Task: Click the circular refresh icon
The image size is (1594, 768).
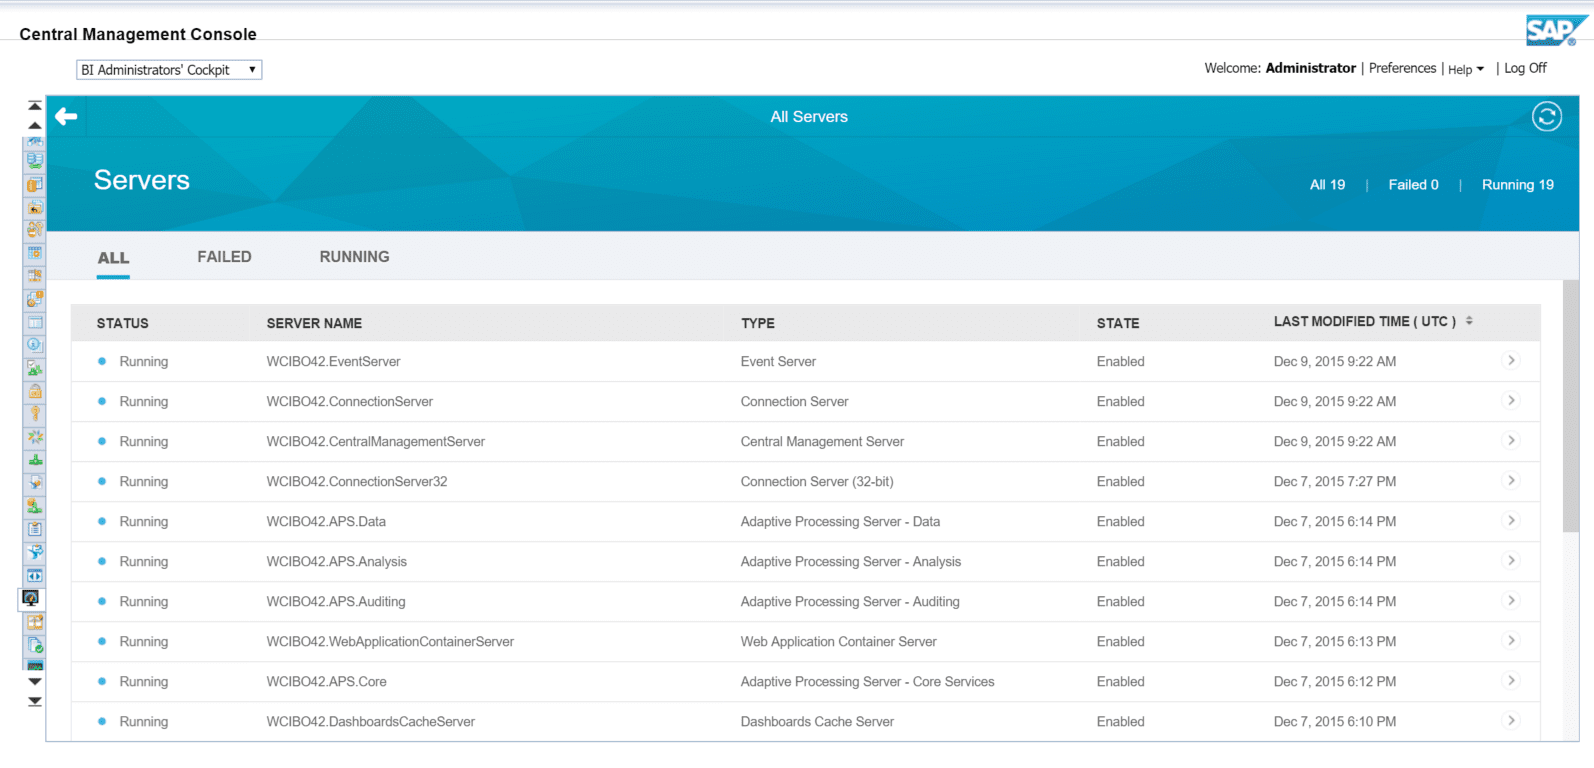Action: point(1547,117)
